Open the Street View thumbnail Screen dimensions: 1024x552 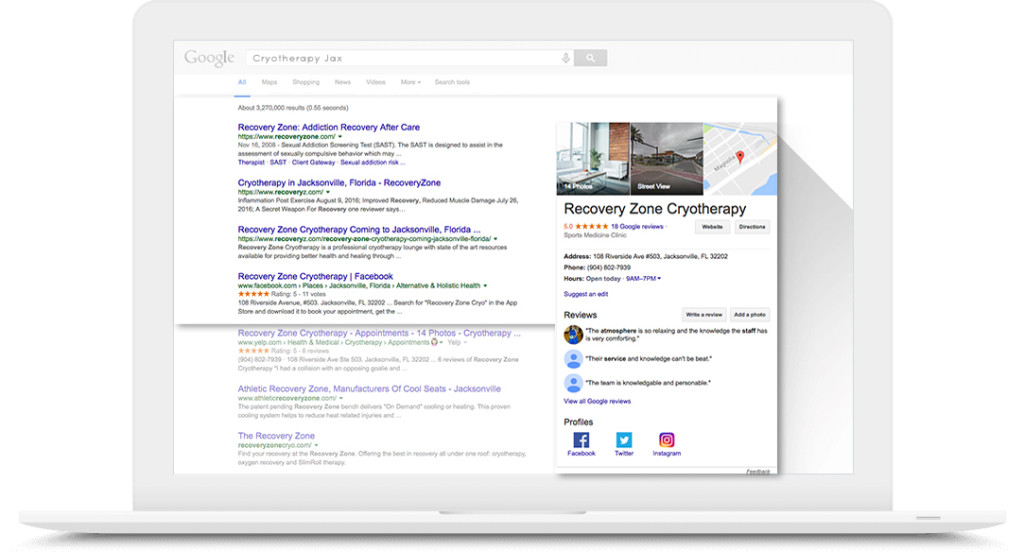click(667, 159)
